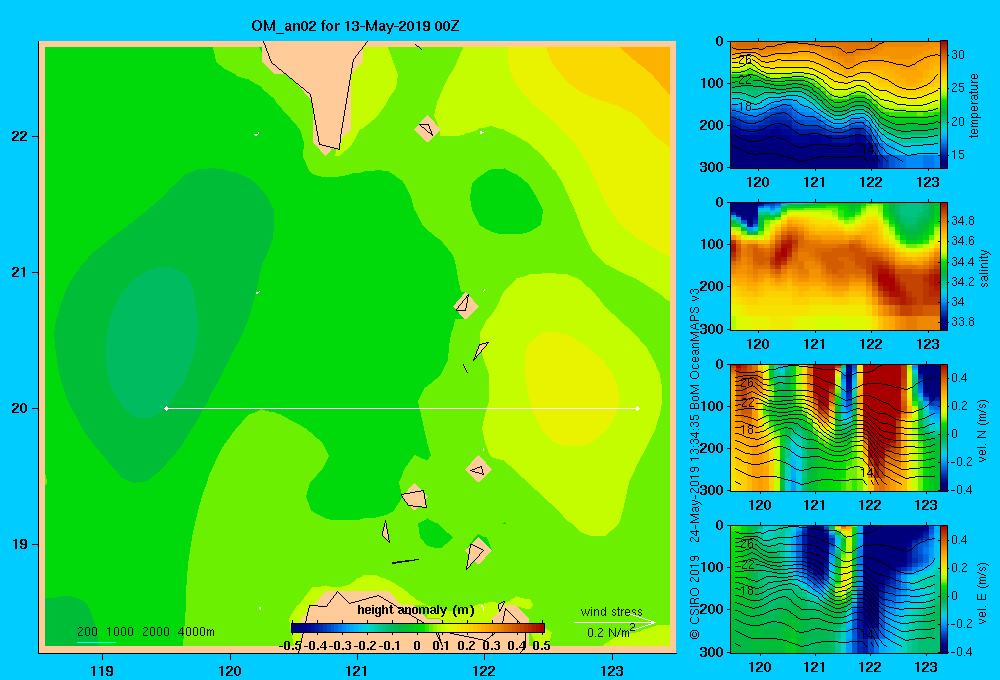Select the "1000" bathymetry legend label
This screenshot has width=1000, height=680.
pos(120,632)
